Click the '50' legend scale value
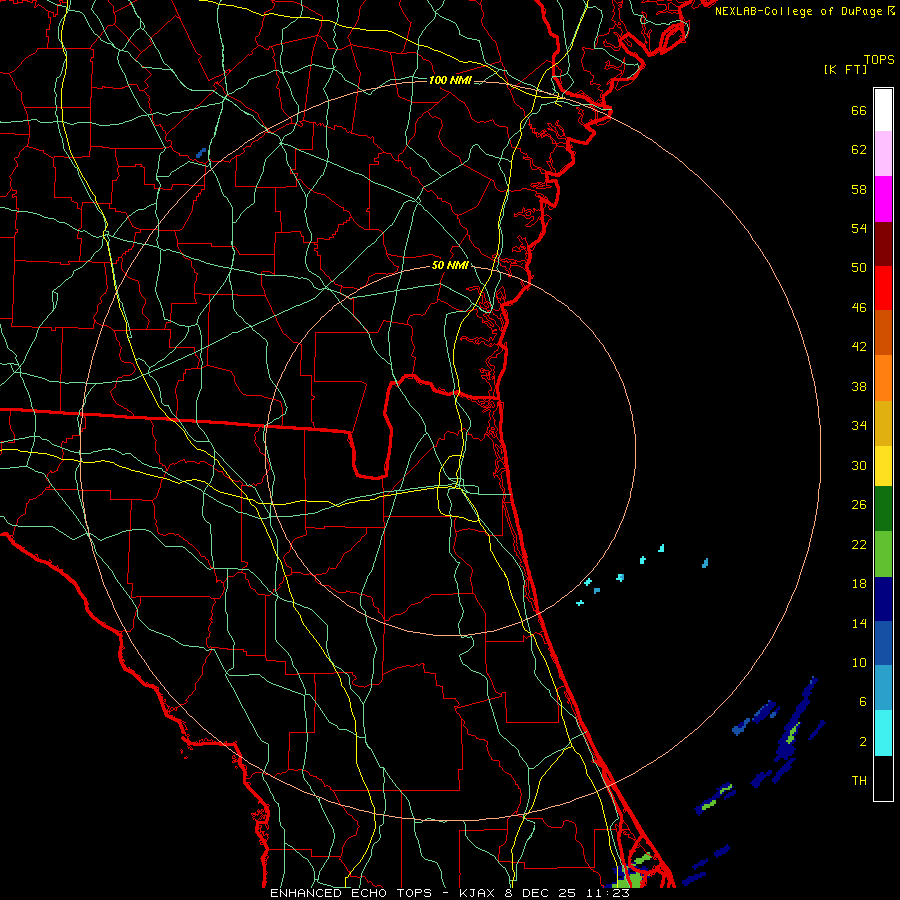Image resolution: width=900 pixels, height=900 pixels. (859, 268)
